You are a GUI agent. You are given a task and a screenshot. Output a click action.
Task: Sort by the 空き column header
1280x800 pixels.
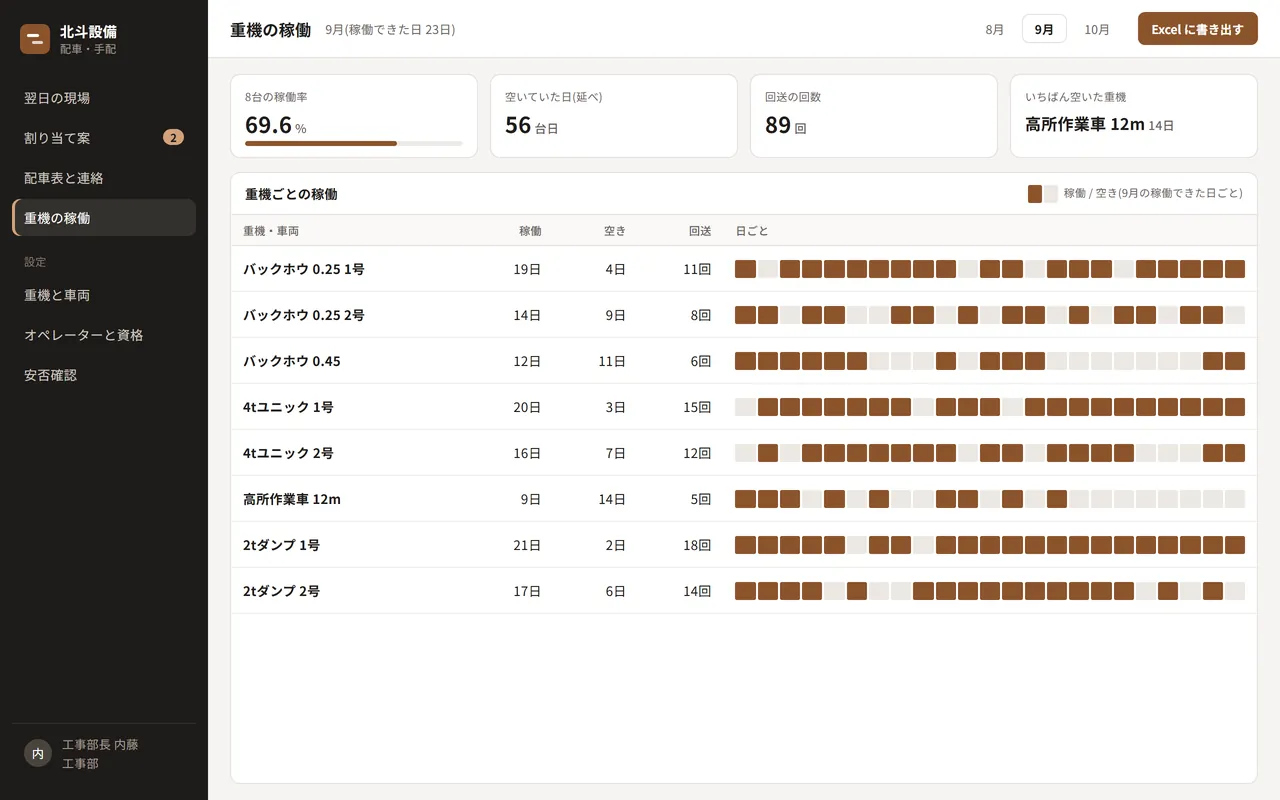pyautogui.click(x=615, y=231)
